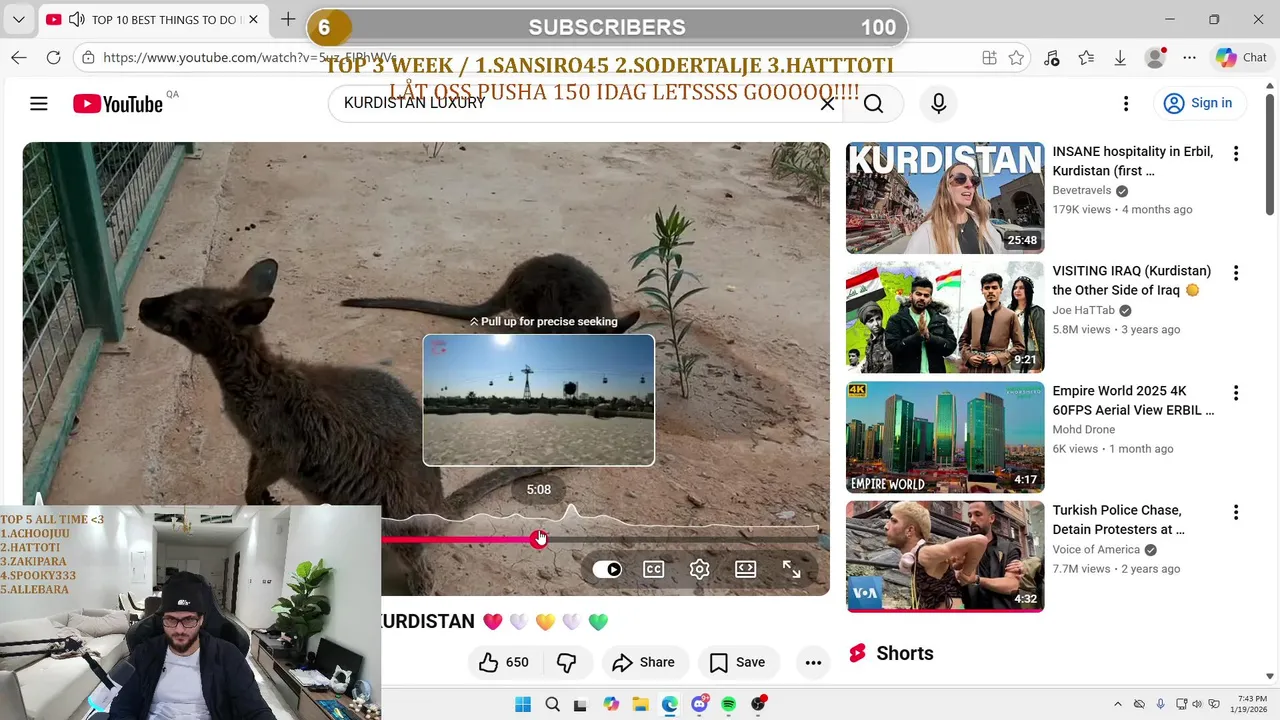Viewport: 1280px width, 720px height.
Task: Open Windows Start menu
Action: click(x=523, y=704)
